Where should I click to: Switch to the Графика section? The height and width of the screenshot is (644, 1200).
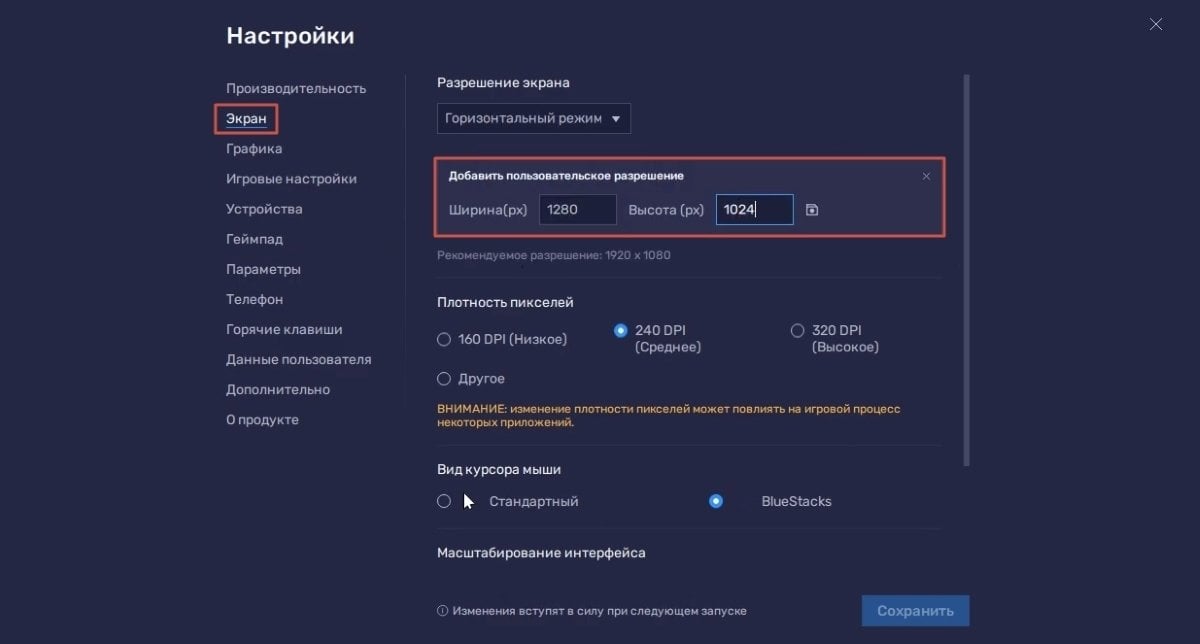point(254,149)
